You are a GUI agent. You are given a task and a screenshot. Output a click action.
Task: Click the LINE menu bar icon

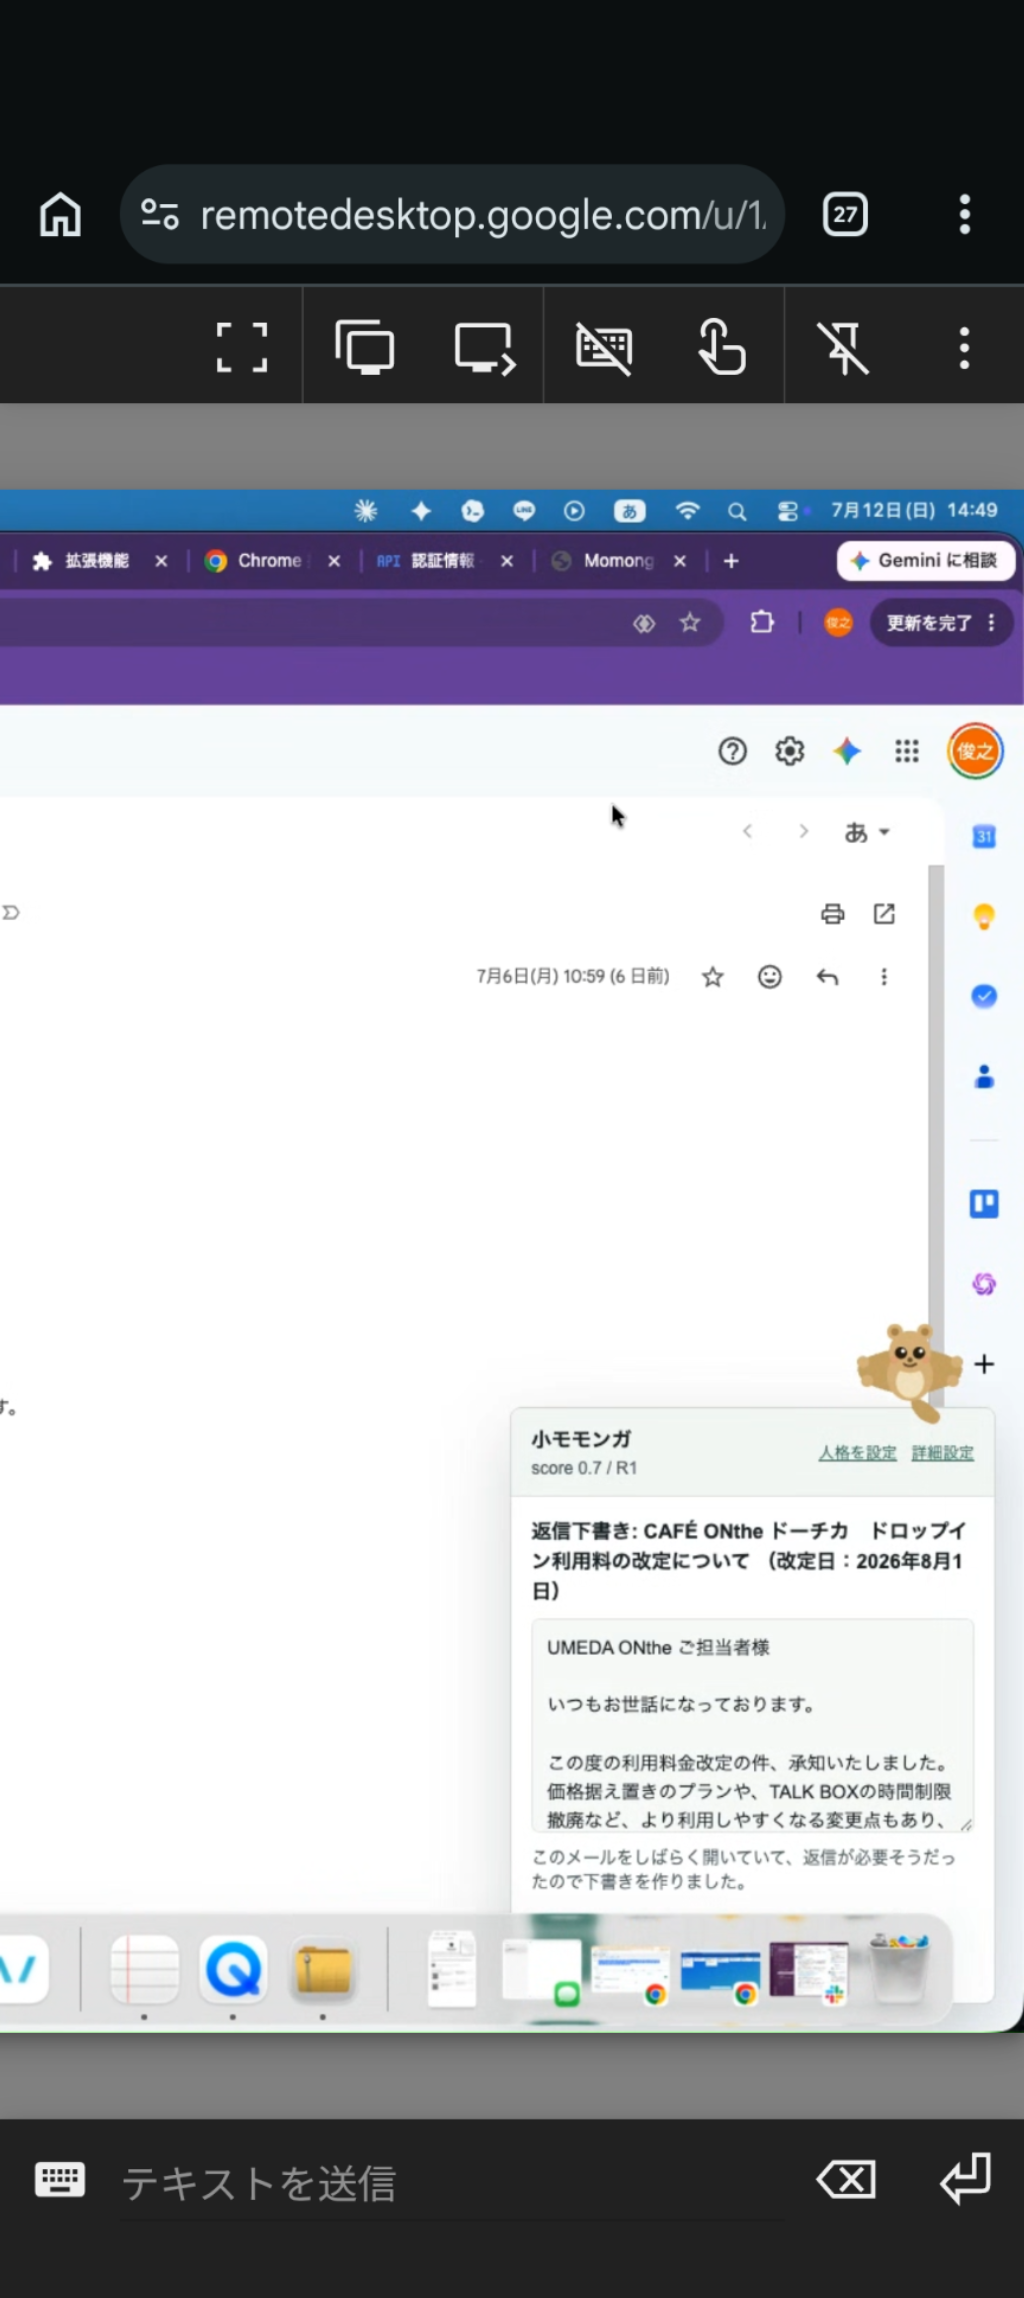pyautogui.click(x=524, y=511)
